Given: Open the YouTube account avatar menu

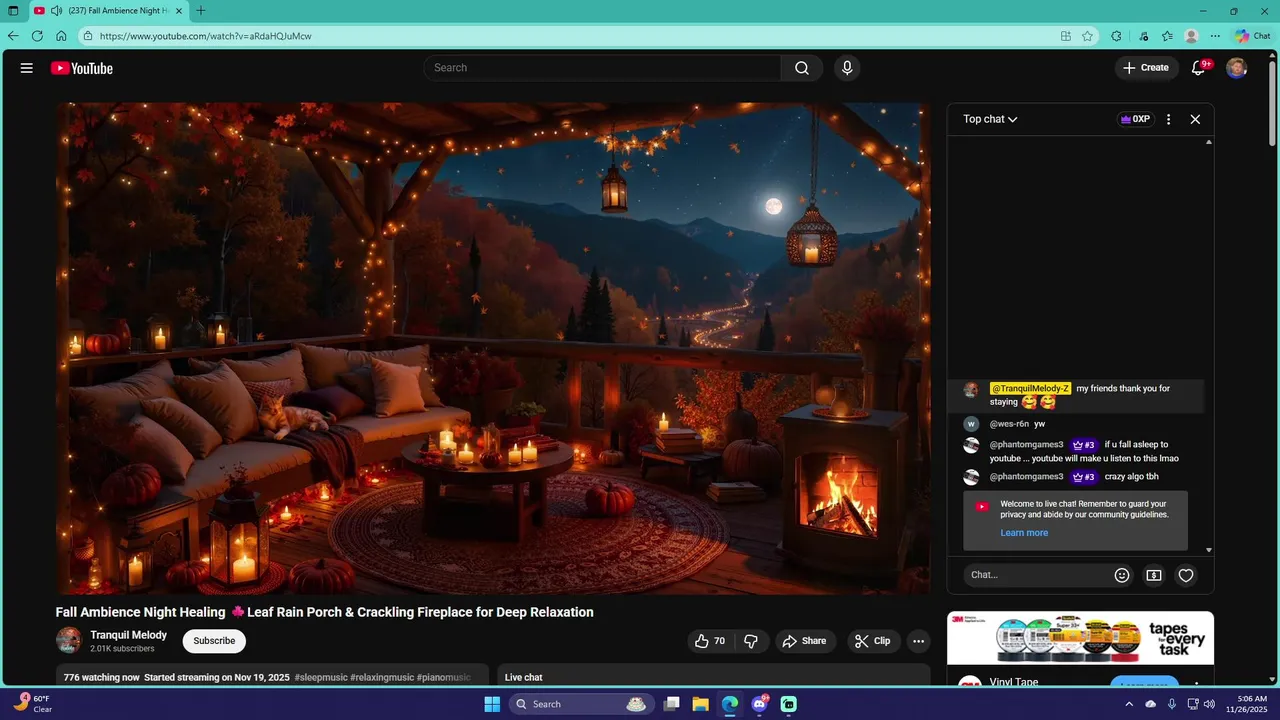Looking at the screenshot, I should [1237, 68].
